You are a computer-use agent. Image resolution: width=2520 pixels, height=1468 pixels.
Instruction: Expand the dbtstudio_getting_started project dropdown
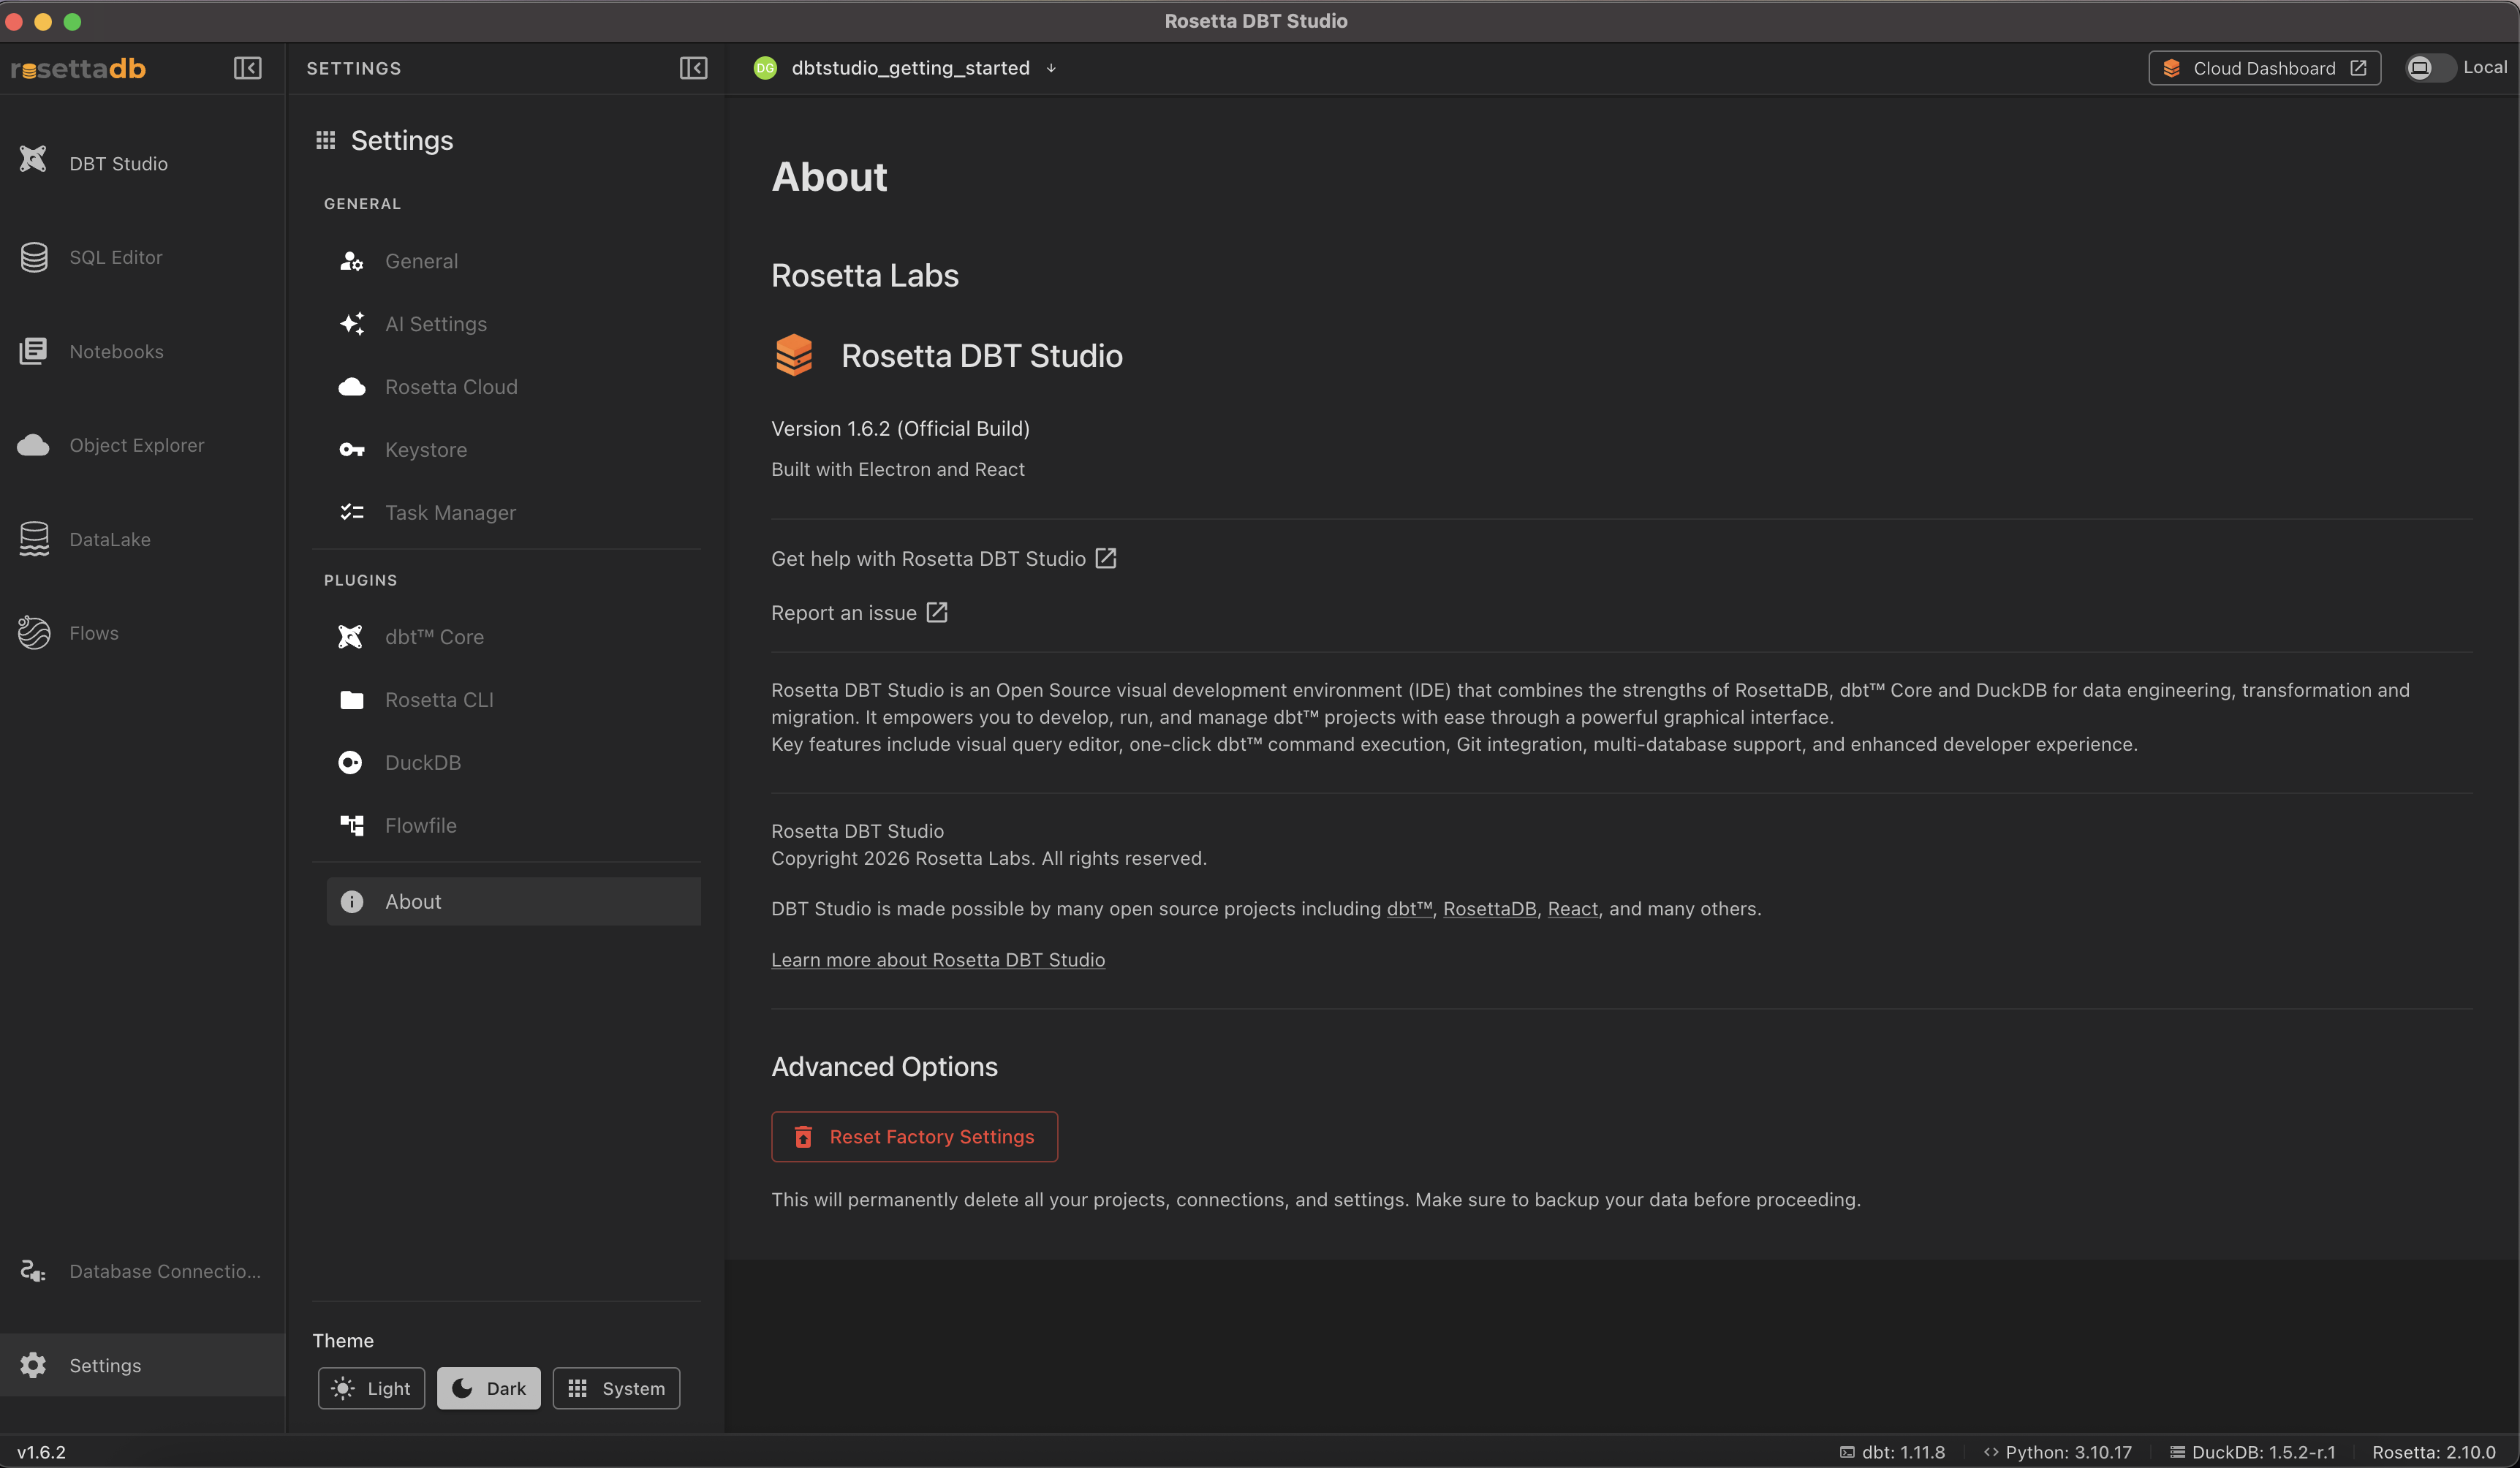[1051, 69]
